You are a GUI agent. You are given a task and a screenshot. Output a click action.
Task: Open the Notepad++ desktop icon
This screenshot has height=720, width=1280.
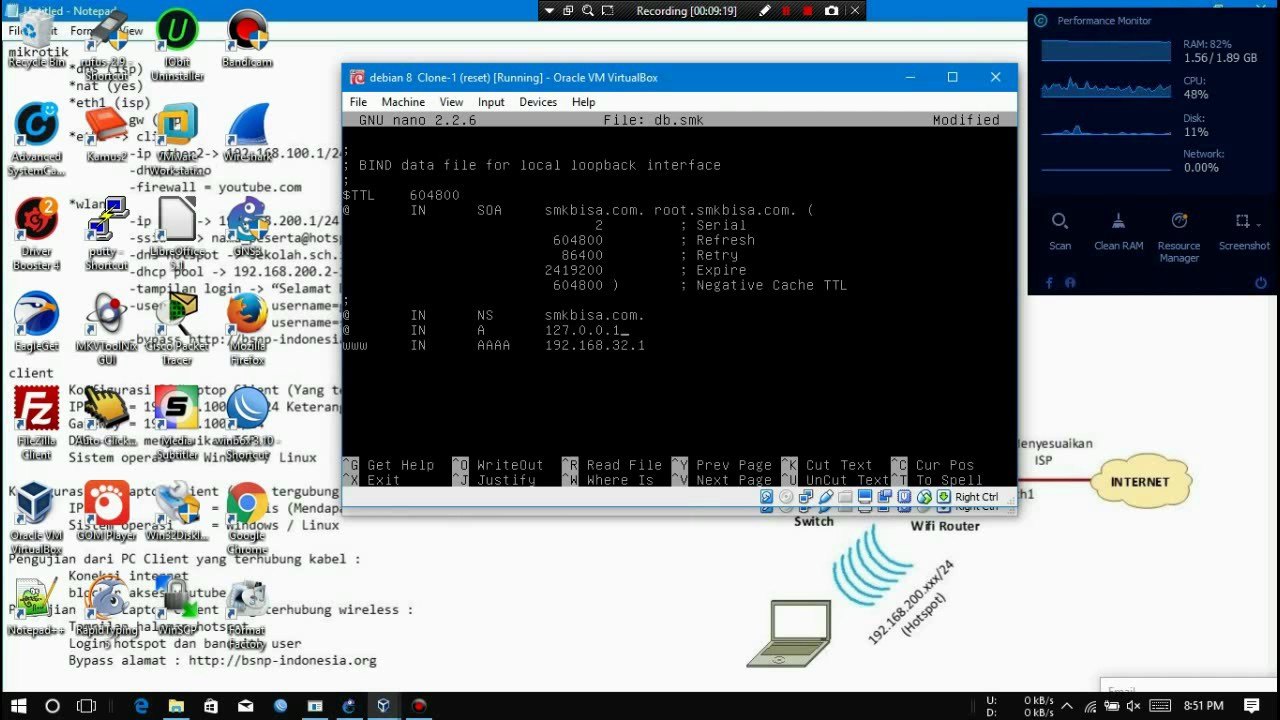pos(36,606)
